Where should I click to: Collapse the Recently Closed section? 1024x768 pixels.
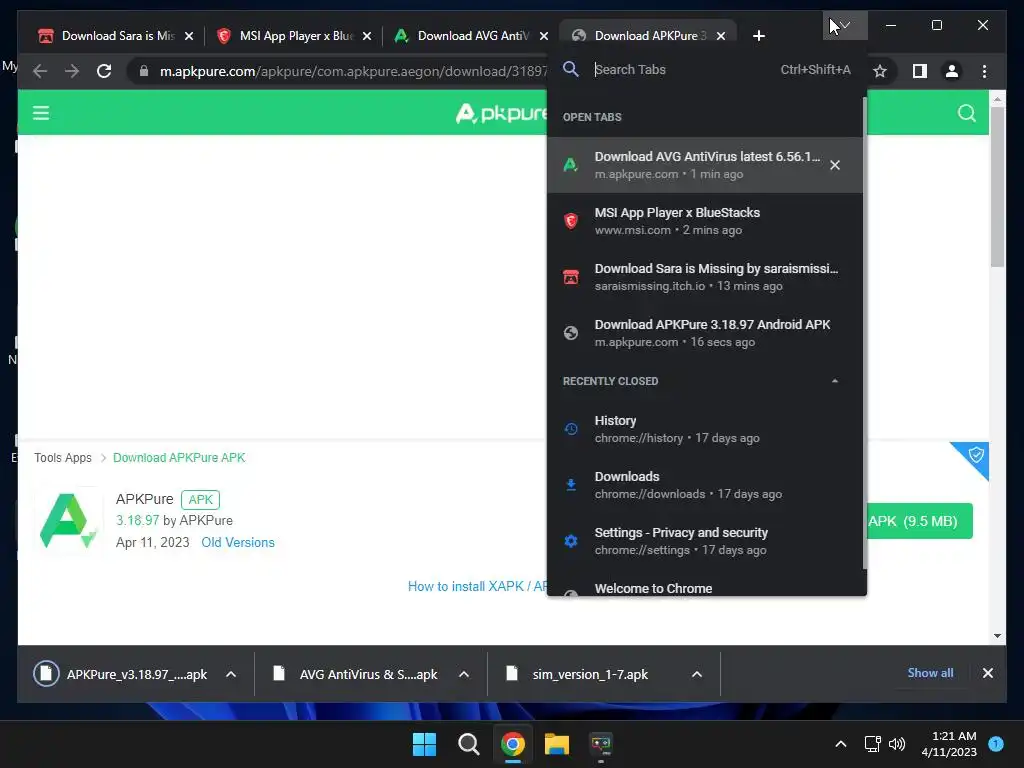[x=835, y=381]
